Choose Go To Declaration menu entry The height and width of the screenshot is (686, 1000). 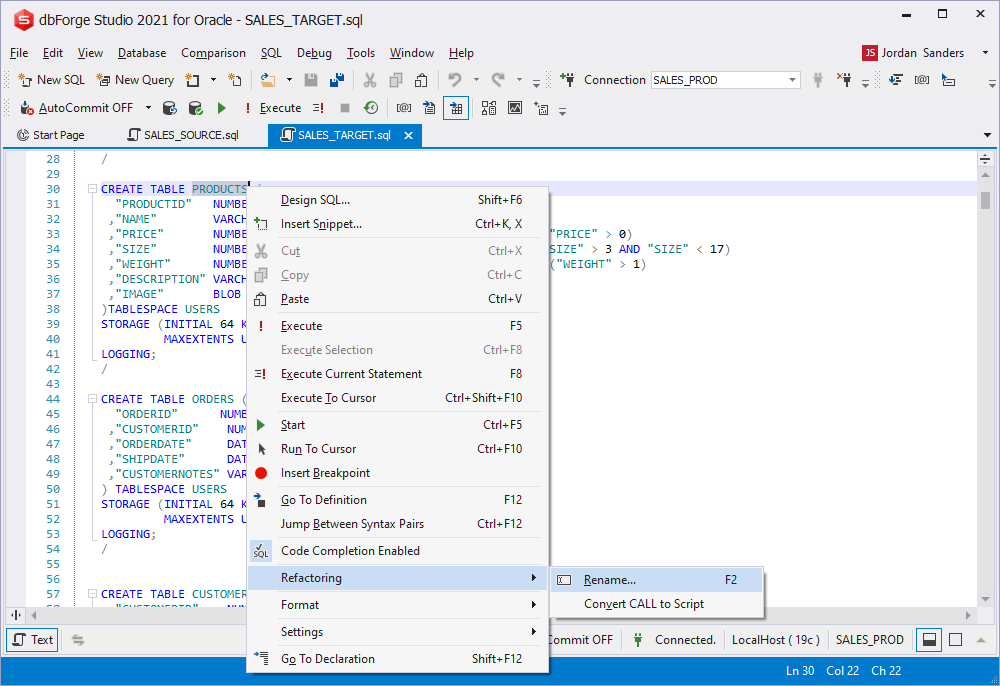(x=397, y=659)
